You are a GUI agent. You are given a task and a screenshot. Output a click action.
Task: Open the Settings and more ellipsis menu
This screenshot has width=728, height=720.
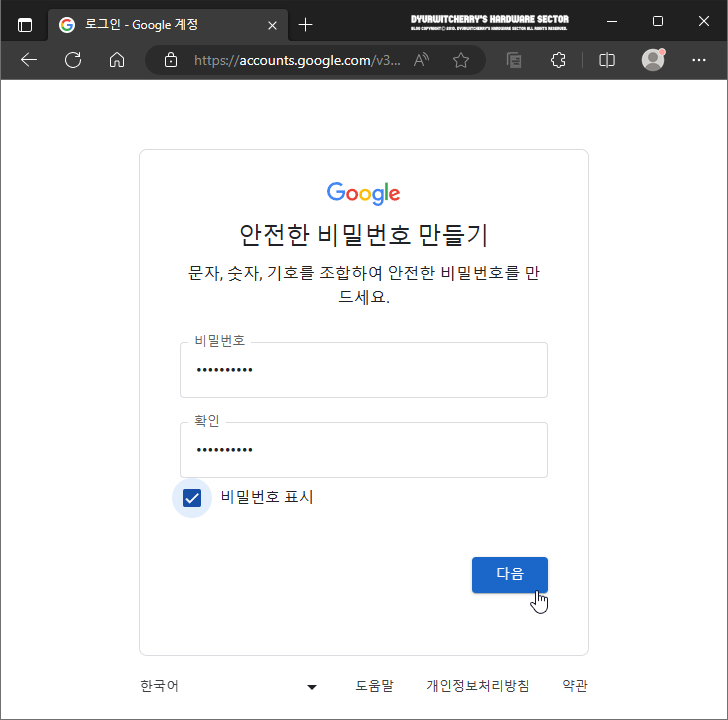click(x=699, y=60)
